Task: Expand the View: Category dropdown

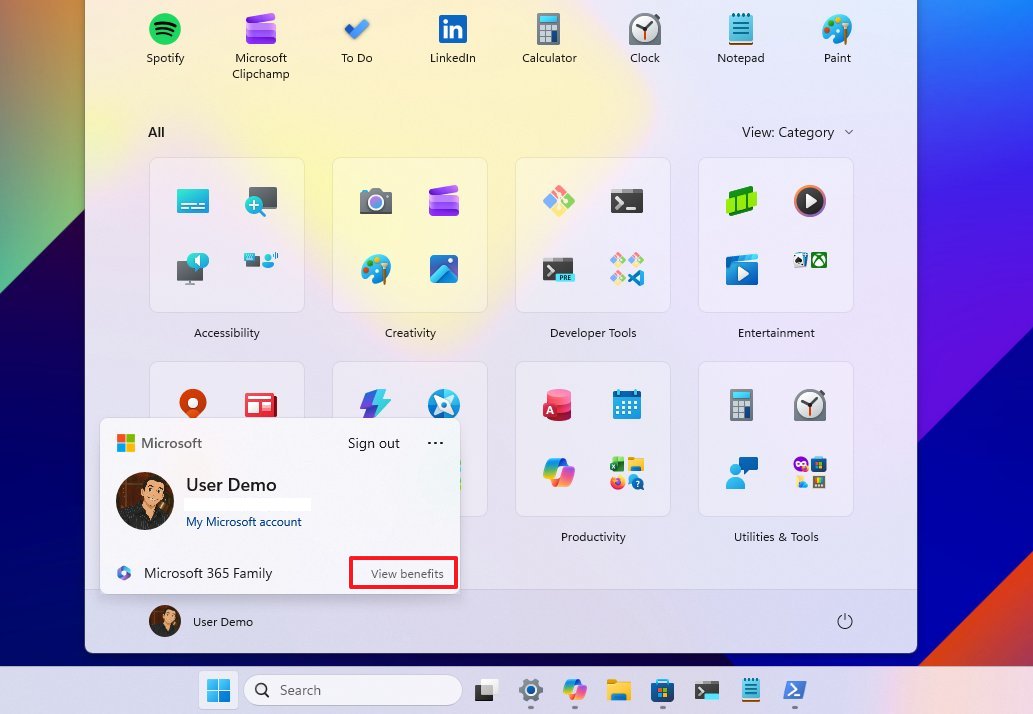Action: pyautogui.click(x=797, y=132)
